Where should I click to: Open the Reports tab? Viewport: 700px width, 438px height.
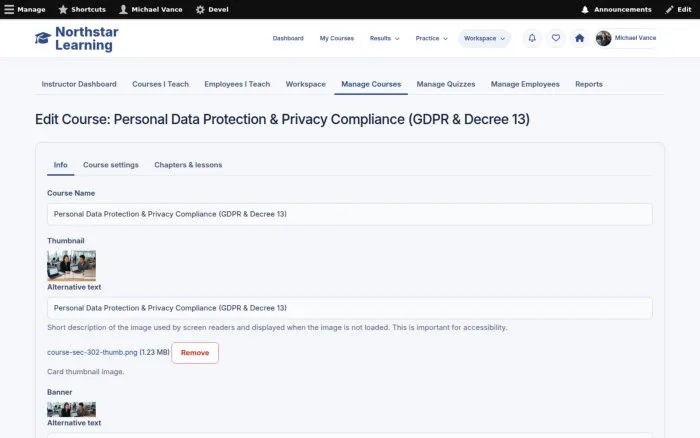(x=588, y=84)
